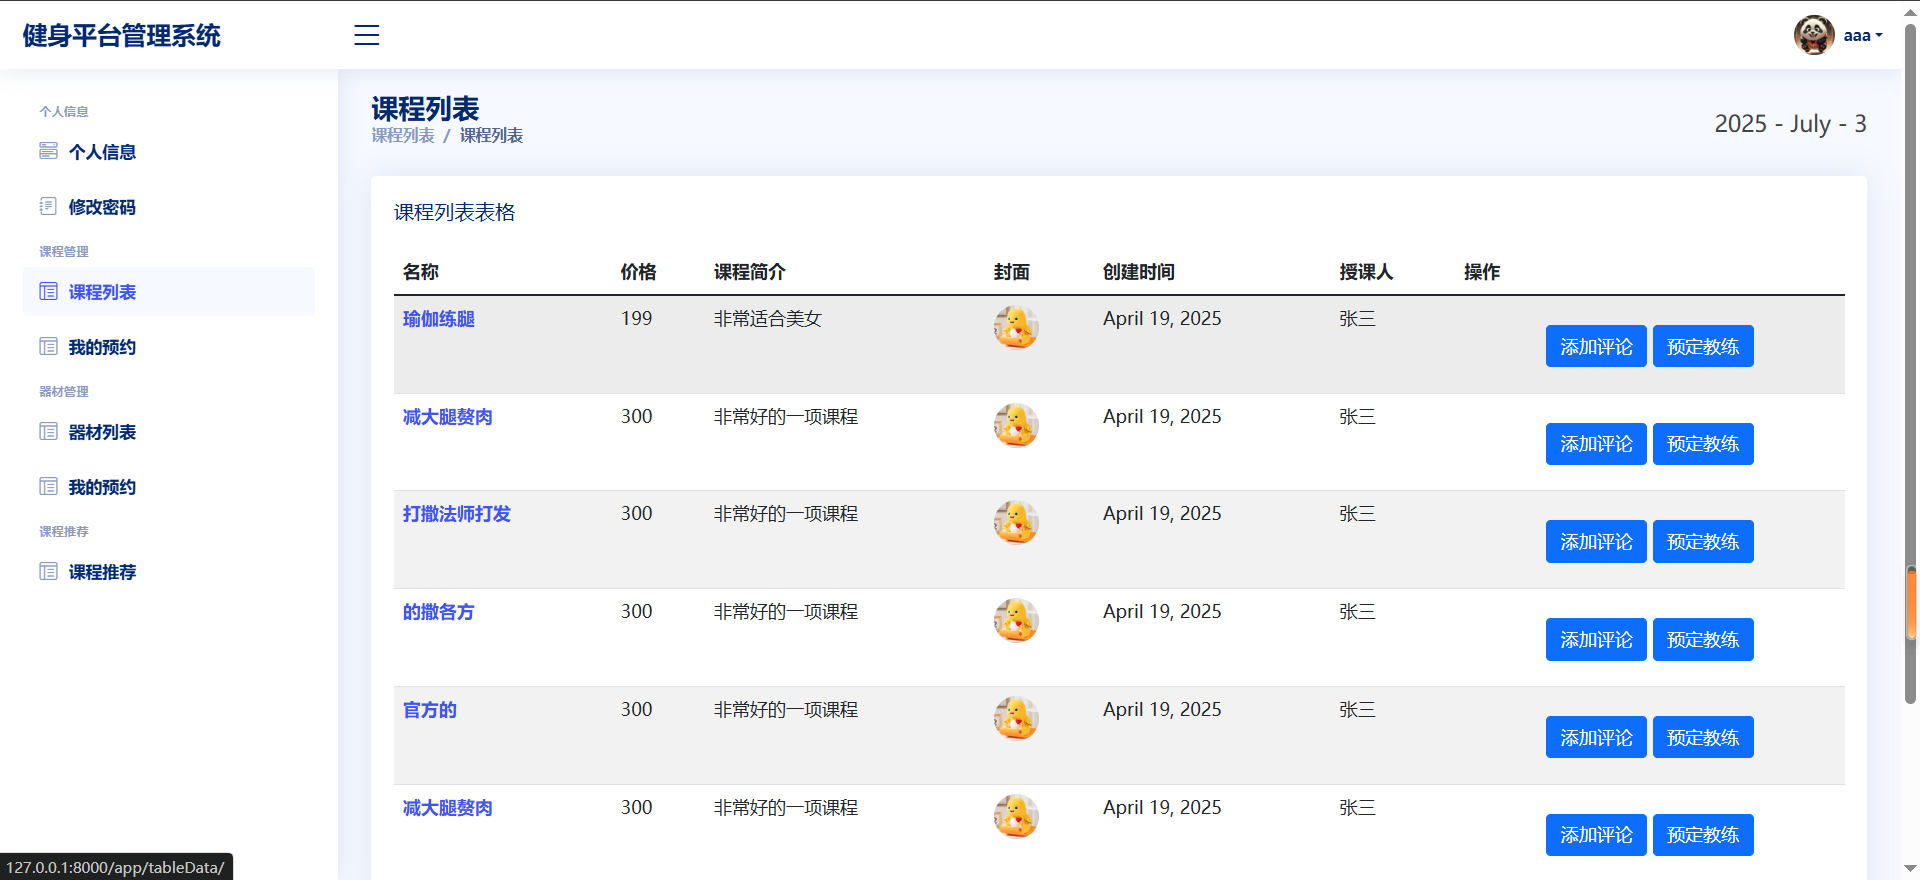Click the cover thumbnail of the 瑜伽练腿 course
The width and height of the screenshot is (1920, 880).
(x=1016, y=327)
